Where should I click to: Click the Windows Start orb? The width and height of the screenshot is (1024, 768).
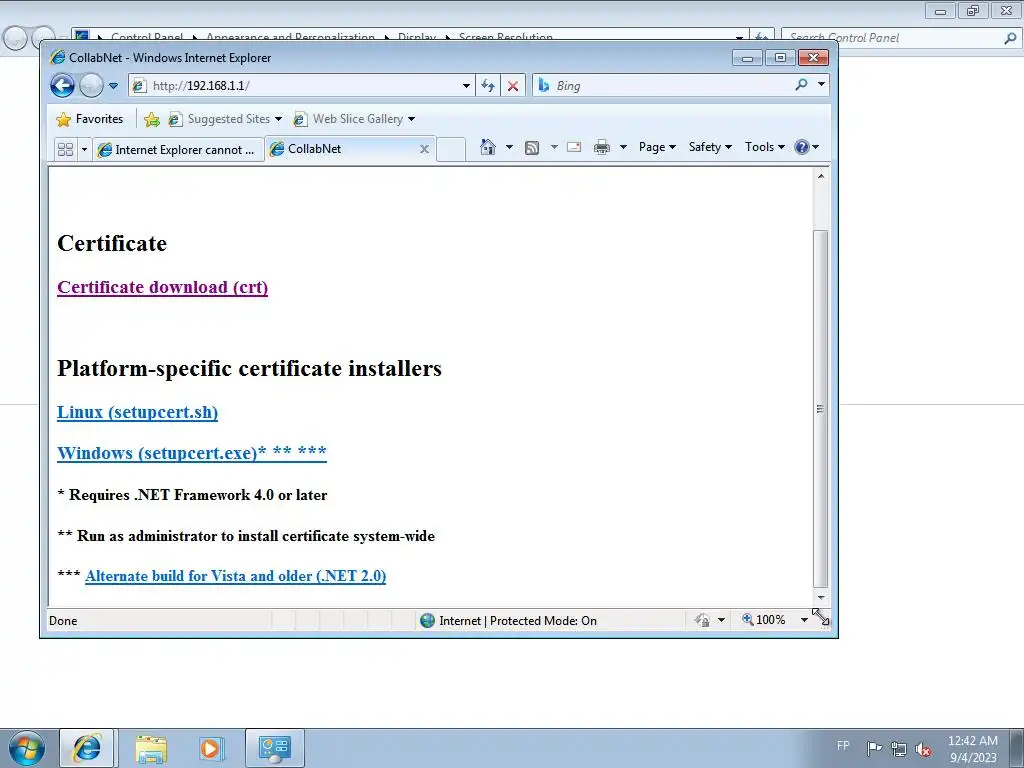click(x=27, y=748)
